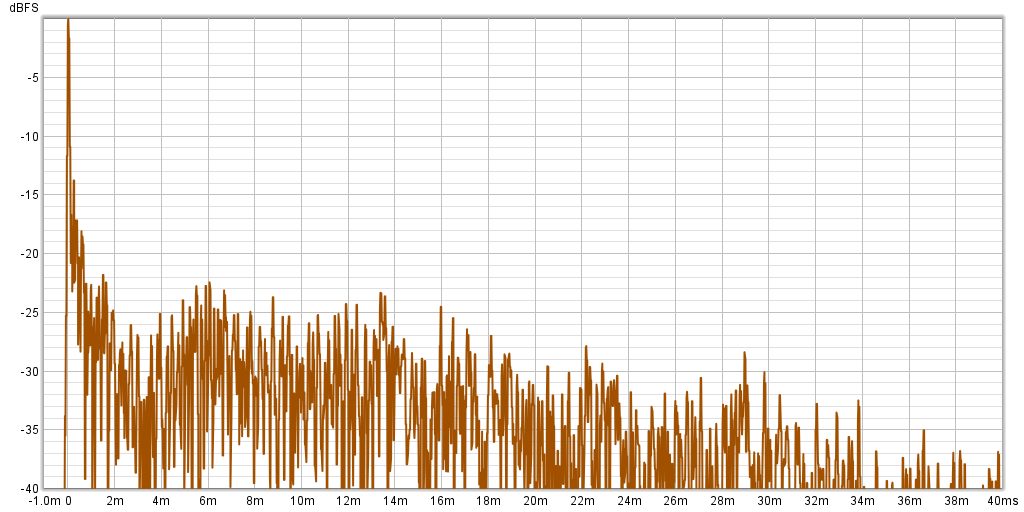Screen dimensions: 1024x512
Task: Click the 16m time axis label
Action: [x=441, y=502]
